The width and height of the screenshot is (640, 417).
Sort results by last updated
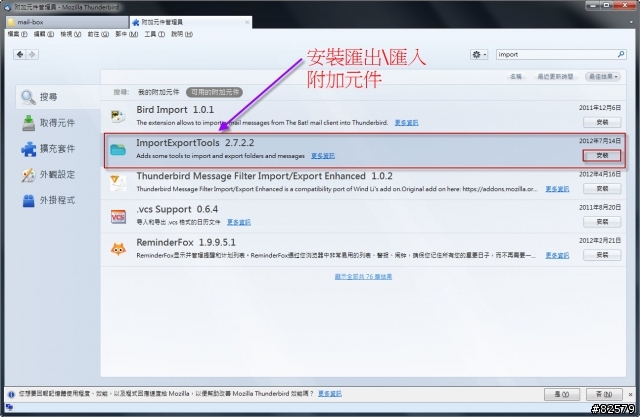(555, 76)
